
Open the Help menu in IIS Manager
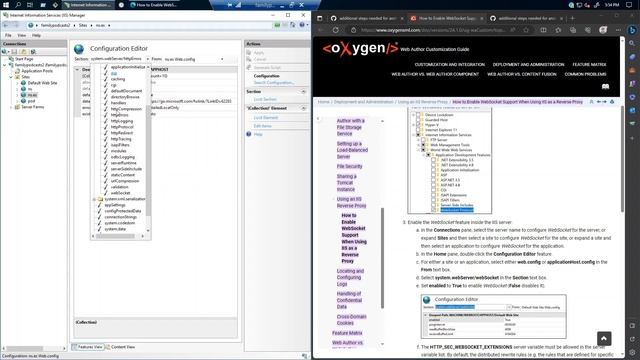point(36,36)
